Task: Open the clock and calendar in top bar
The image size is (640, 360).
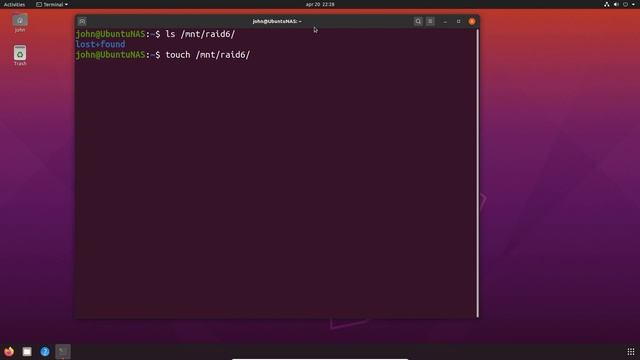Action: [x=320, y=4]
